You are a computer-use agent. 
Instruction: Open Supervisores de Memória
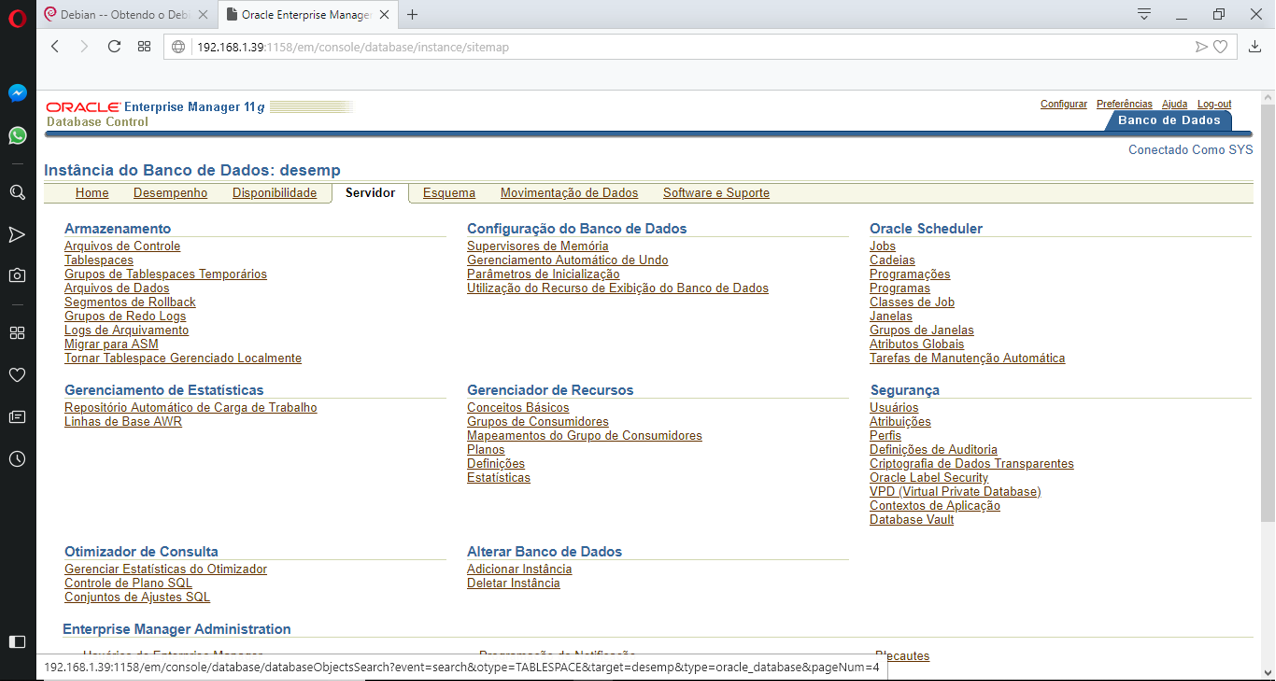pyautogui.click(x=537, y=246)
